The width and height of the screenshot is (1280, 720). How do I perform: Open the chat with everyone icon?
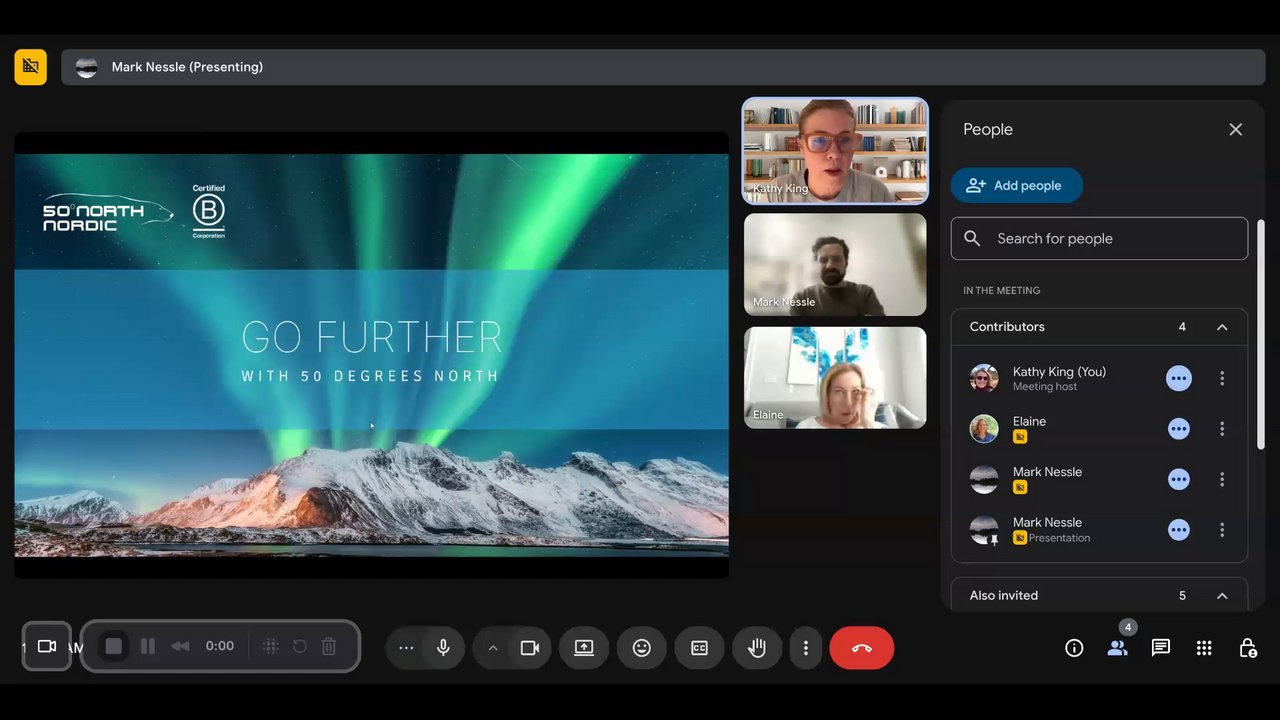coord(1161,648)
